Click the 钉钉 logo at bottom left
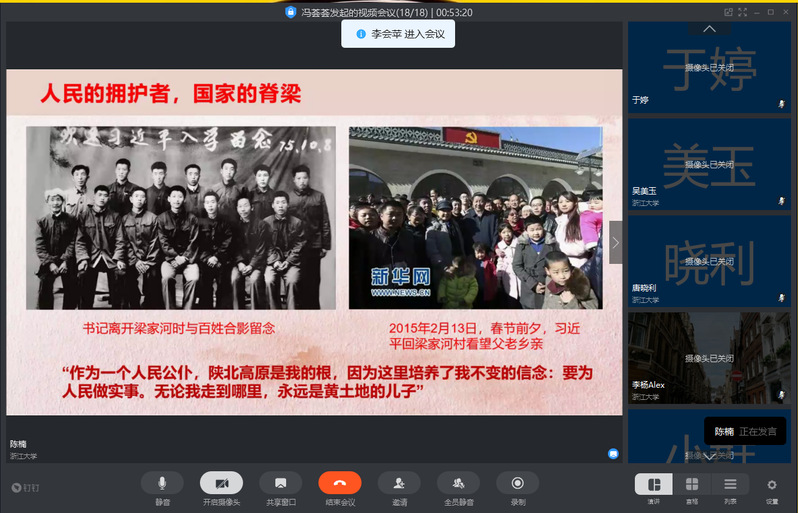This screenshot has height=513, width=798. click(x=25, y=488)
